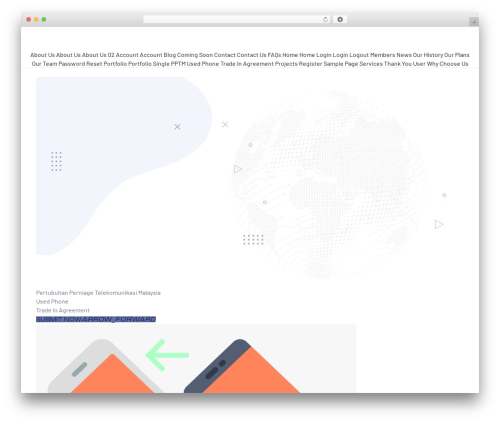
Task: Click the triangle icon at right edge
Action: pyautogui.click(x=439, y=224)
